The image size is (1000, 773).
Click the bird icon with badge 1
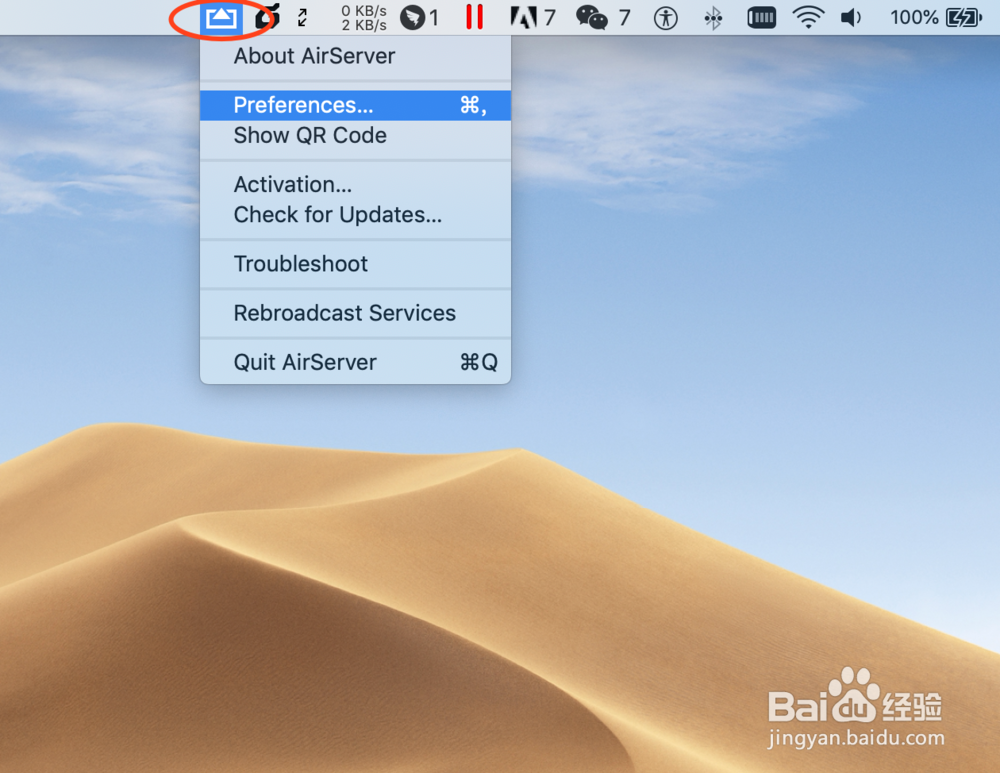(419, 17)
